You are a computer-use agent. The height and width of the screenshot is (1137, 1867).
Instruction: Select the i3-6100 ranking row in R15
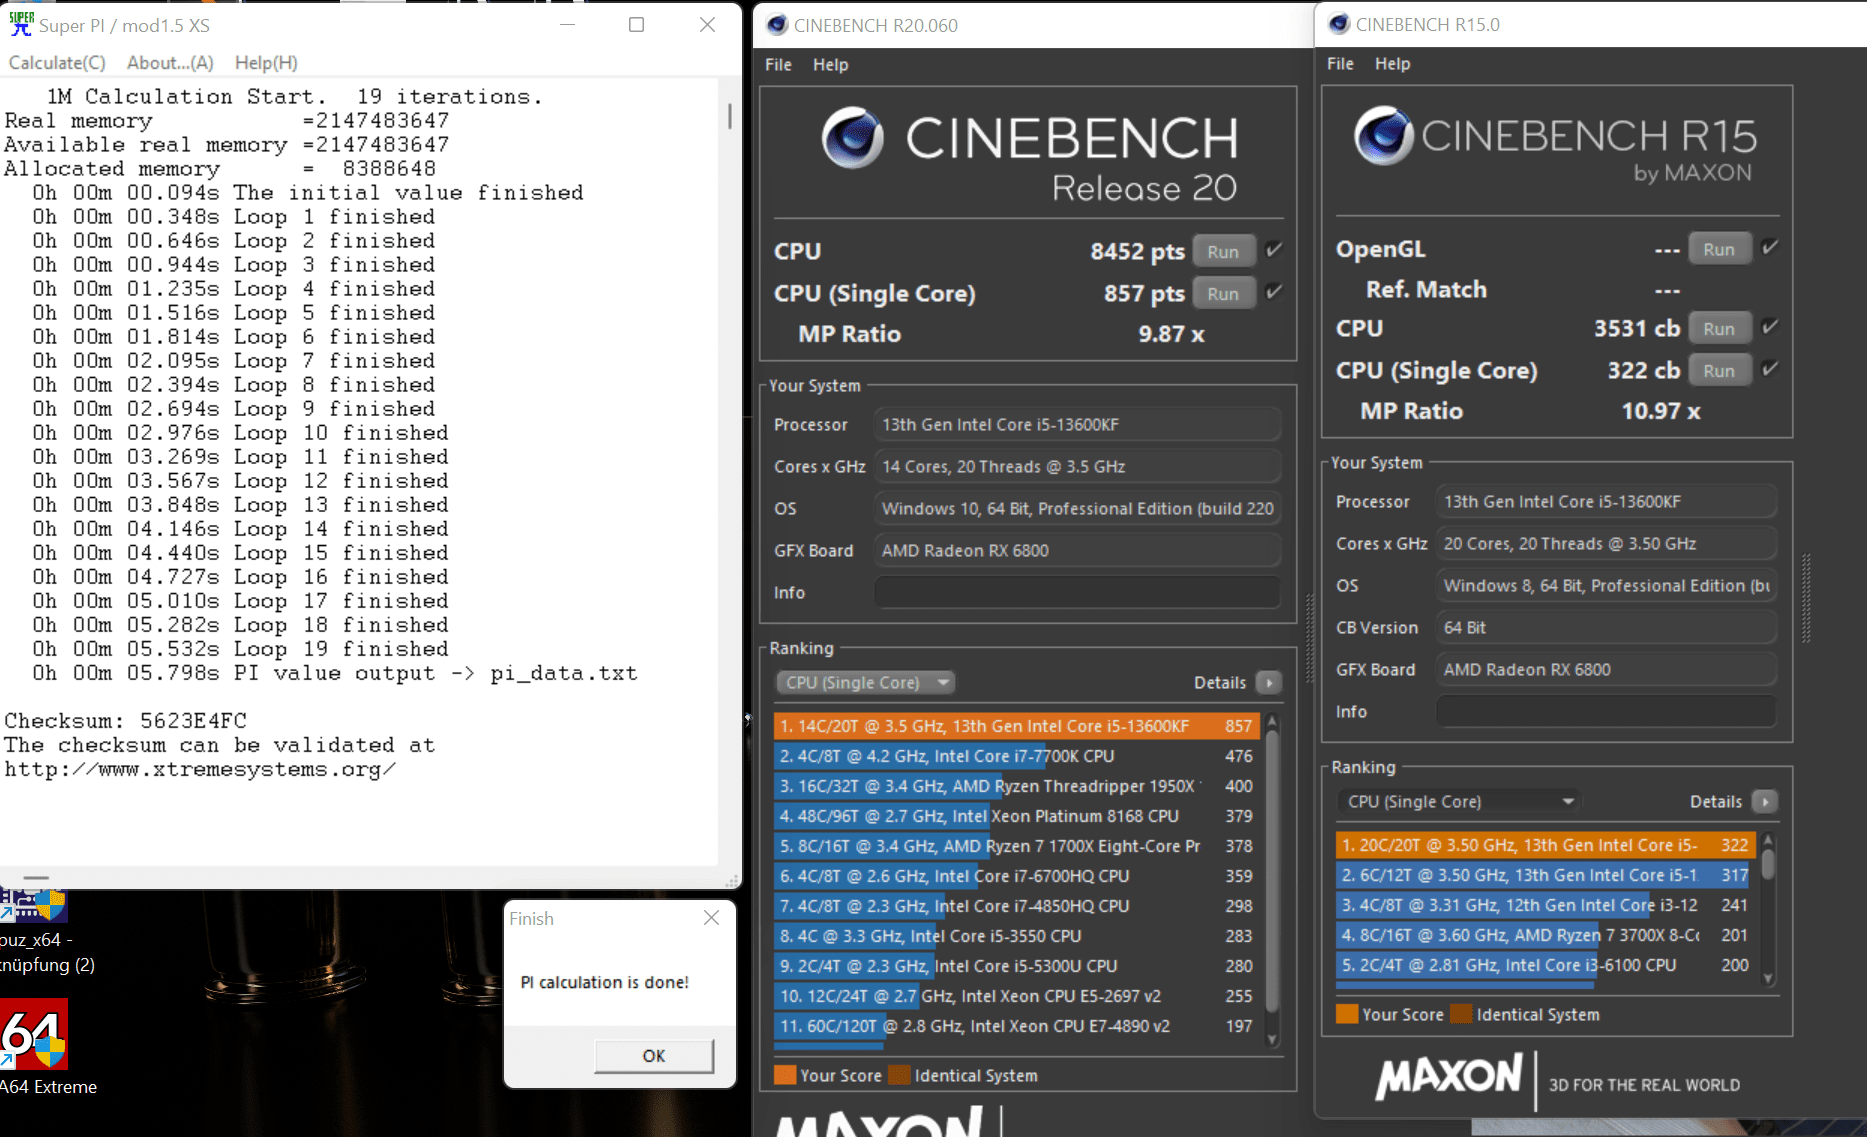click(x=1546, y=965)
